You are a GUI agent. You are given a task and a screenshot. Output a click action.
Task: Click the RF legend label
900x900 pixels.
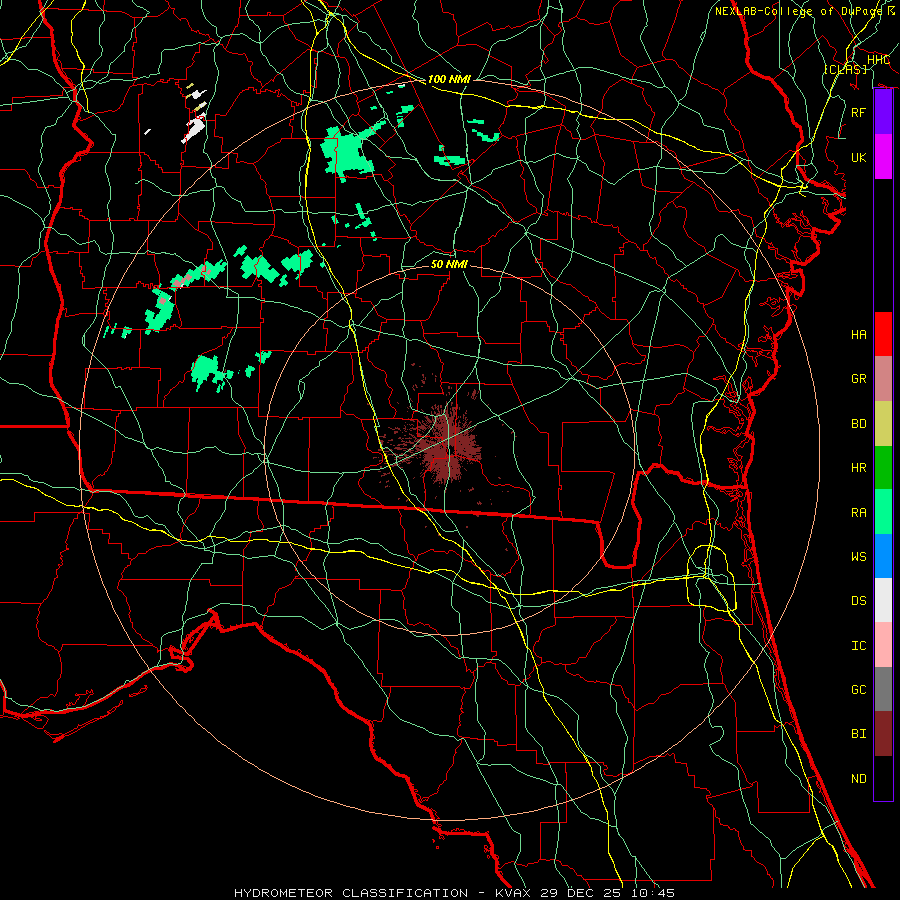click(859, 112)
